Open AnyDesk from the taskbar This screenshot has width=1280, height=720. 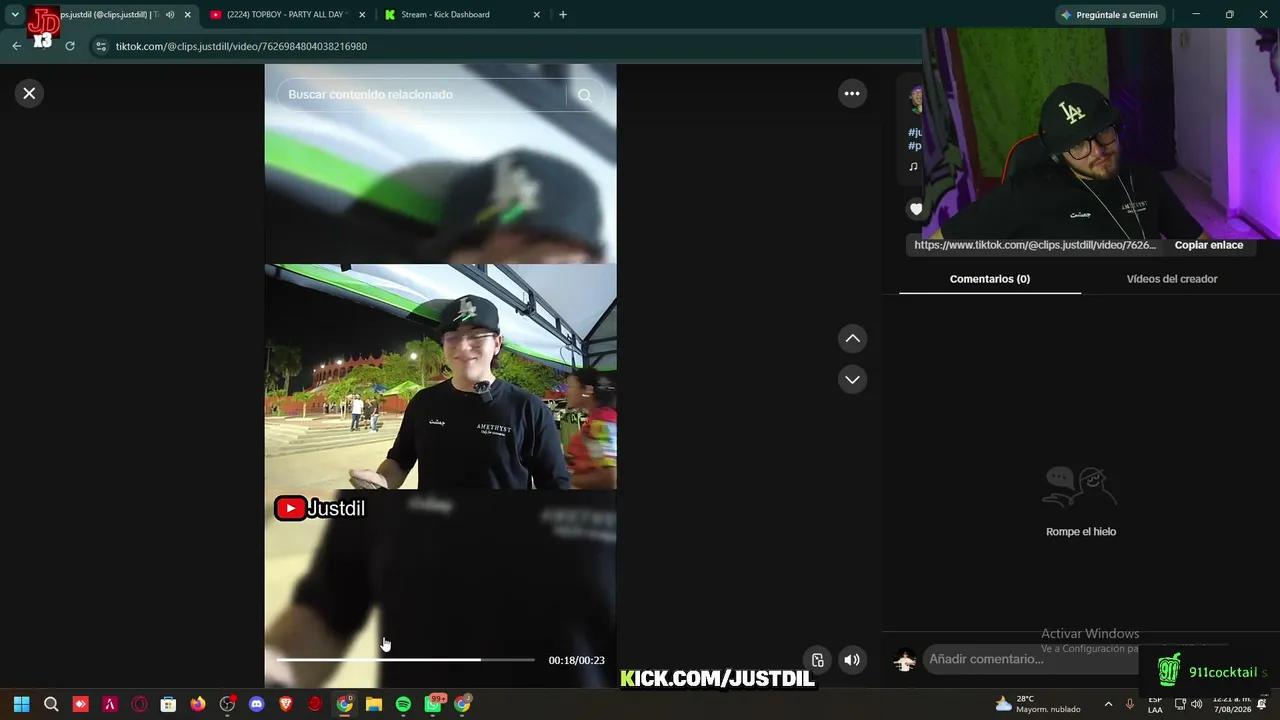(x=81, y=704)
